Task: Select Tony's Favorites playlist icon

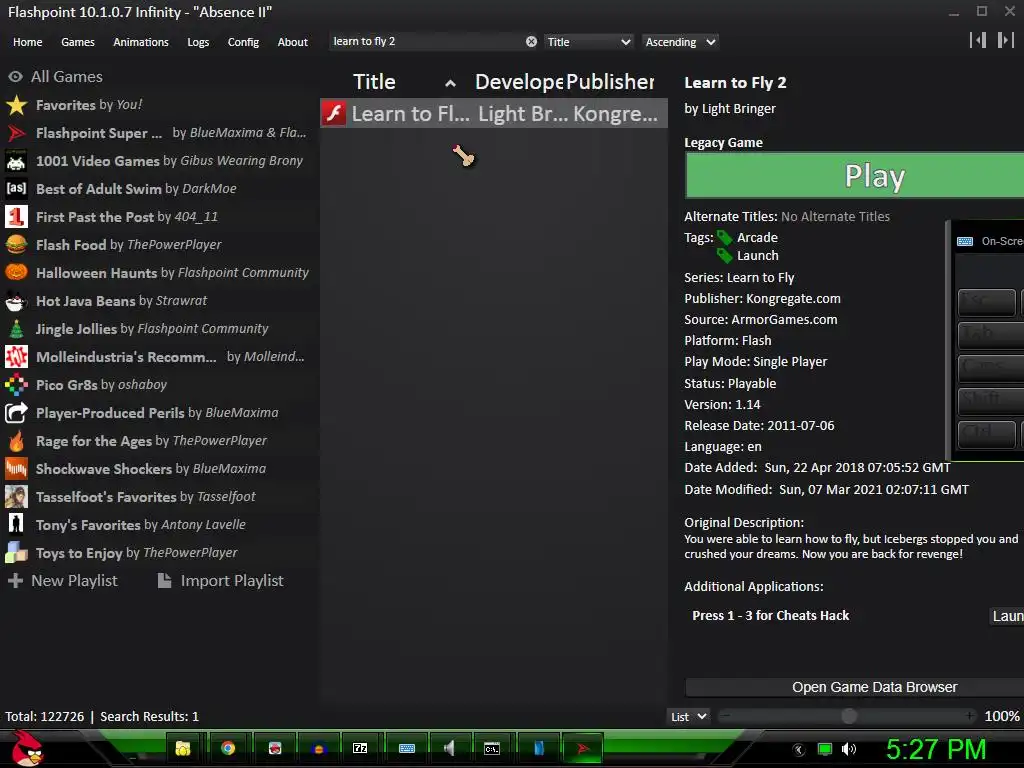Action: click(x=16, y=525)
